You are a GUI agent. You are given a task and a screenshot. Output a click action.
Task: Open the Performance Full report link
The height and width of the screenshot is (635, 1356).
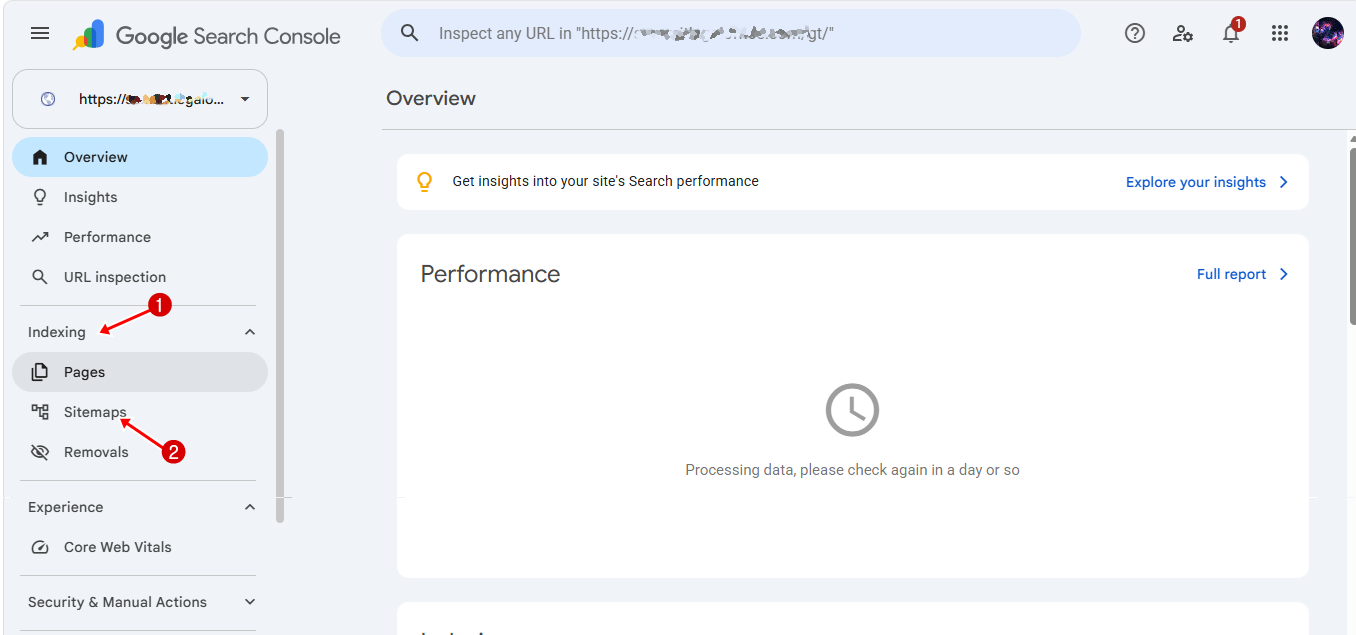pyautogui.click(x=1231, y=274)
